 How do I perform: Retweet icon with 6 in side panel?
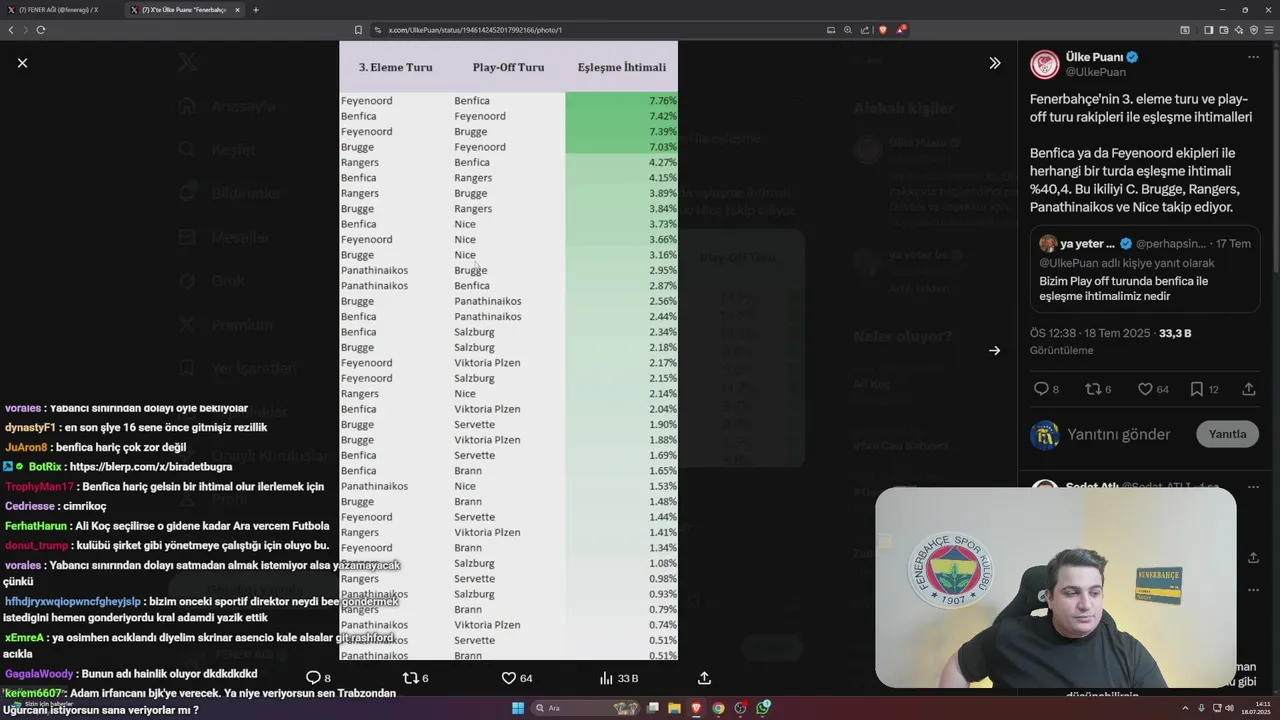1093,389
